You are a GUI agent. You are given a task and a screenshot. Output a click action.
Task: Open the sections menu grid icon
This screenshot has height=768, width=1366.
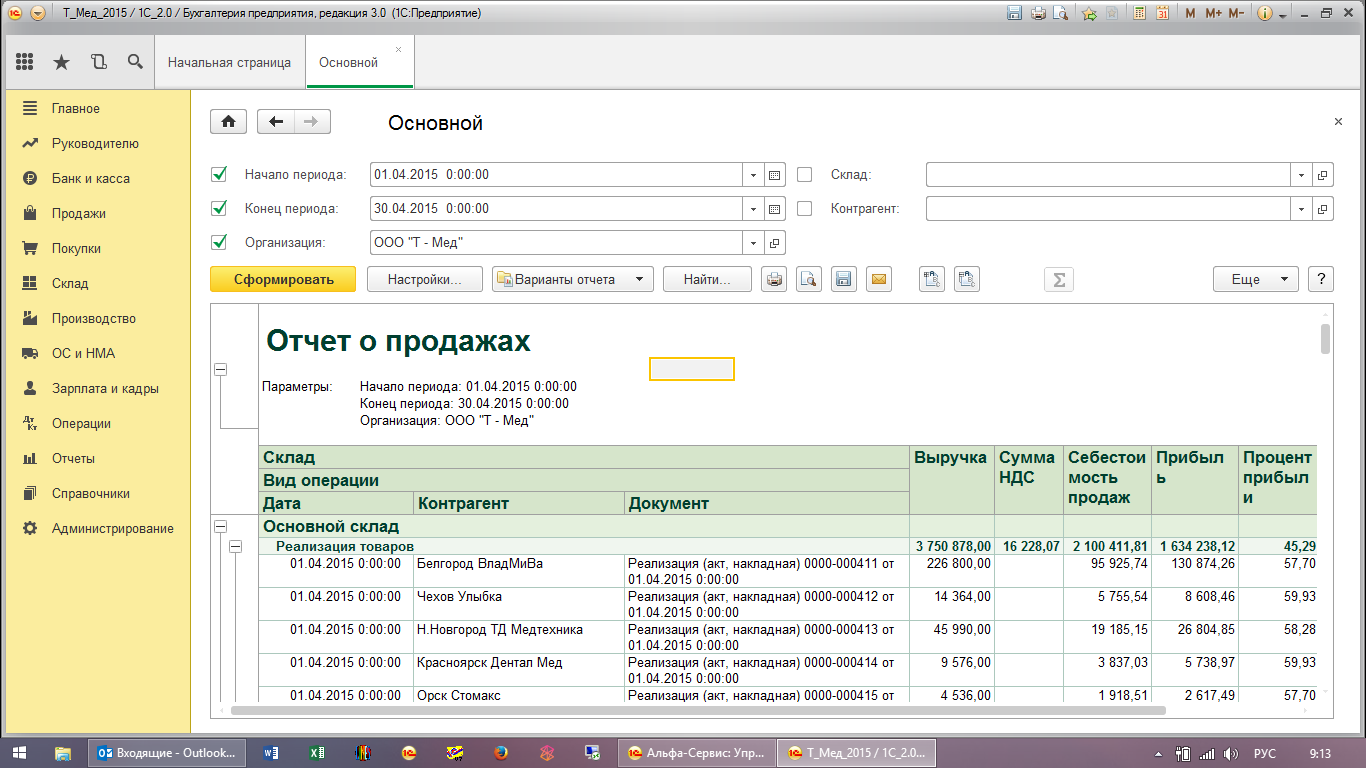coord(25,62)
